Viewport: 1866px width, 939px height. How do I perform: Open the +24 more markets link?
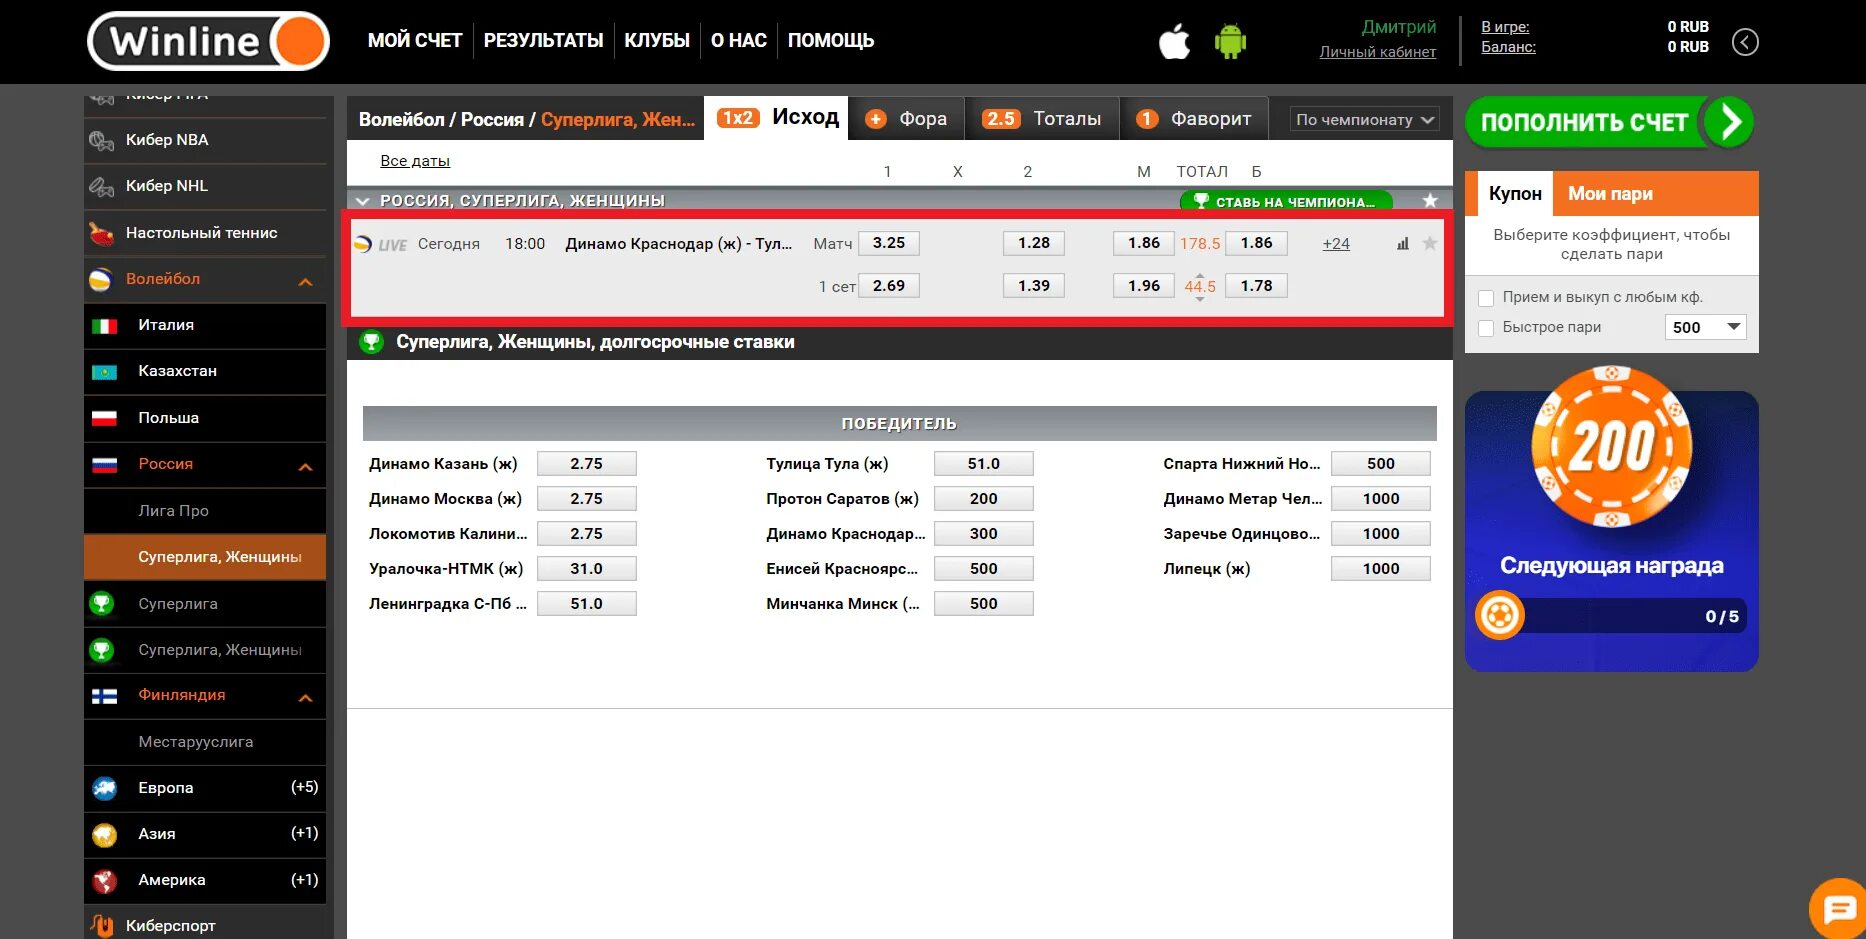[x=1336, y=244]
